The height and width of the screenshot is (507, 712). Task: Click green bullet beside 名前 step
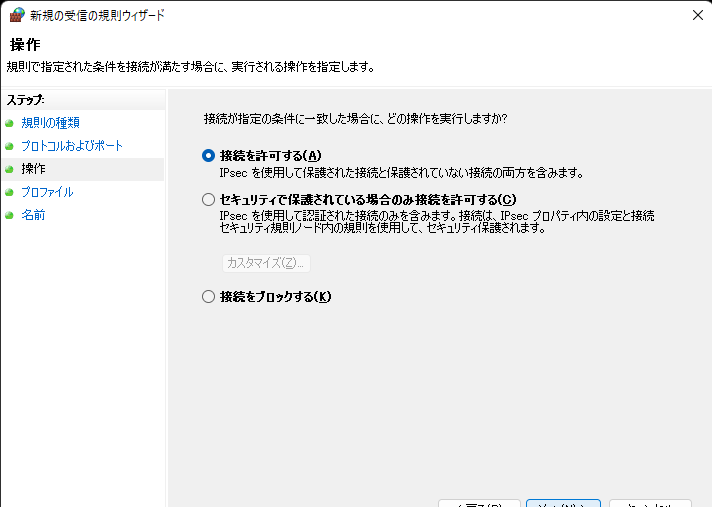pos(10,215)
